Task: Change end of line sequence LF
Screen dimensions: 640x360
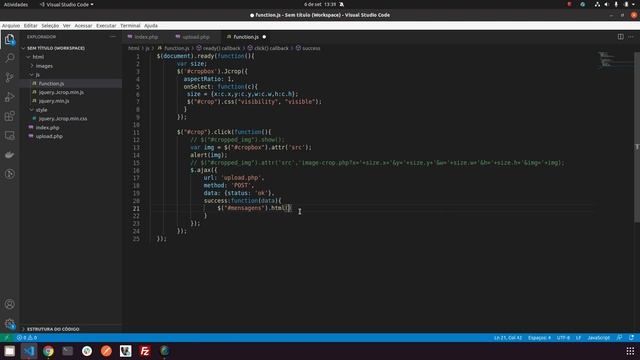Action: pos(578,338)
